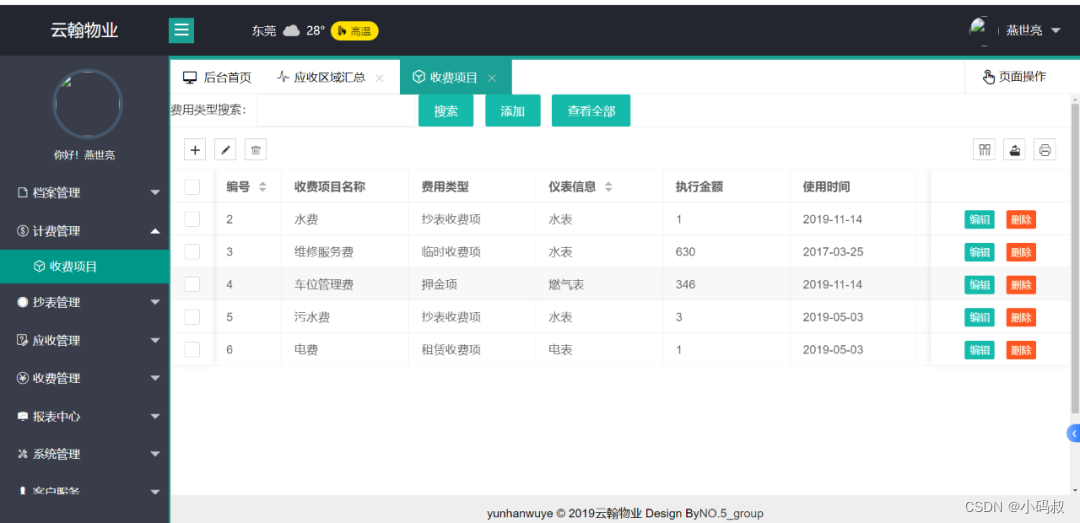Click 编辑 for the 电费 row
1080x523 pixels.
tap(979, 350)
